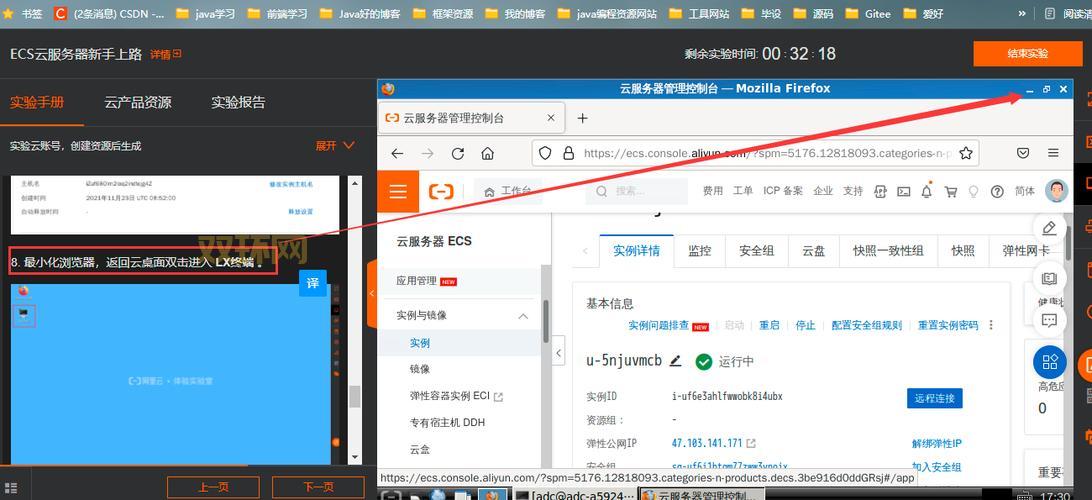The width and height of the screenshot is (1092, 500).
Task: Click the floating chat feedback icon
Action: point(1049,320)
